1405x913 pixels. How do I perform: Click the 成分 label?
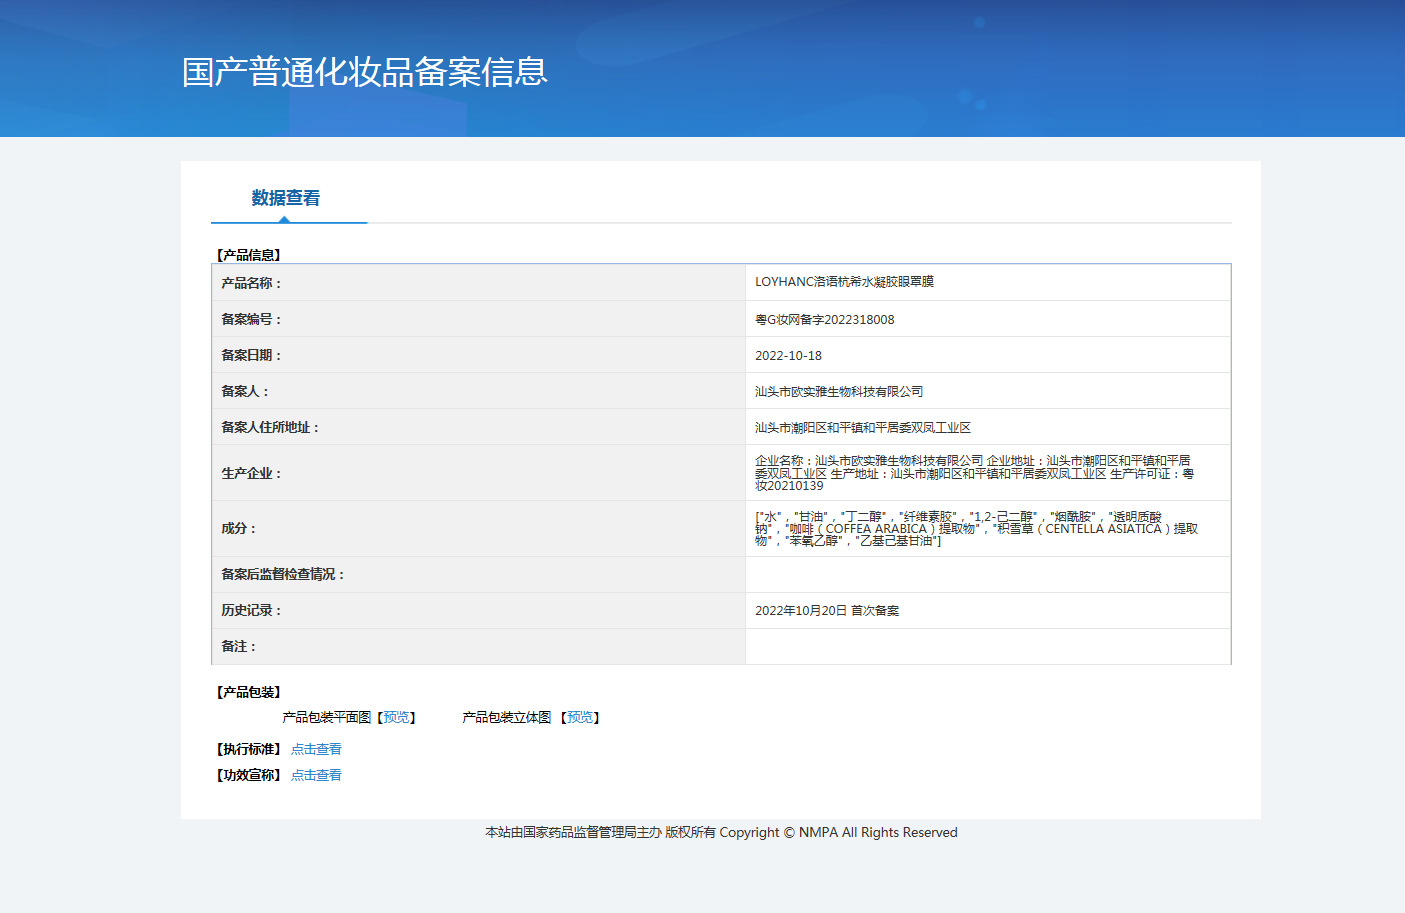pos(238,528)
